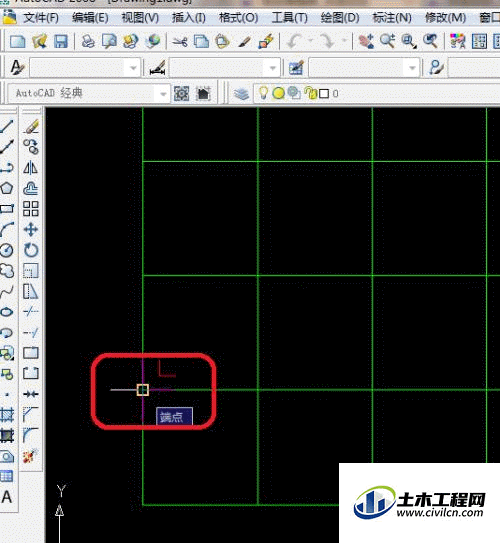The height and width of the screenshot is (543, 500).
Task: Select the Zoom Realtime magnifier
Action: click(x=387, y=42)
